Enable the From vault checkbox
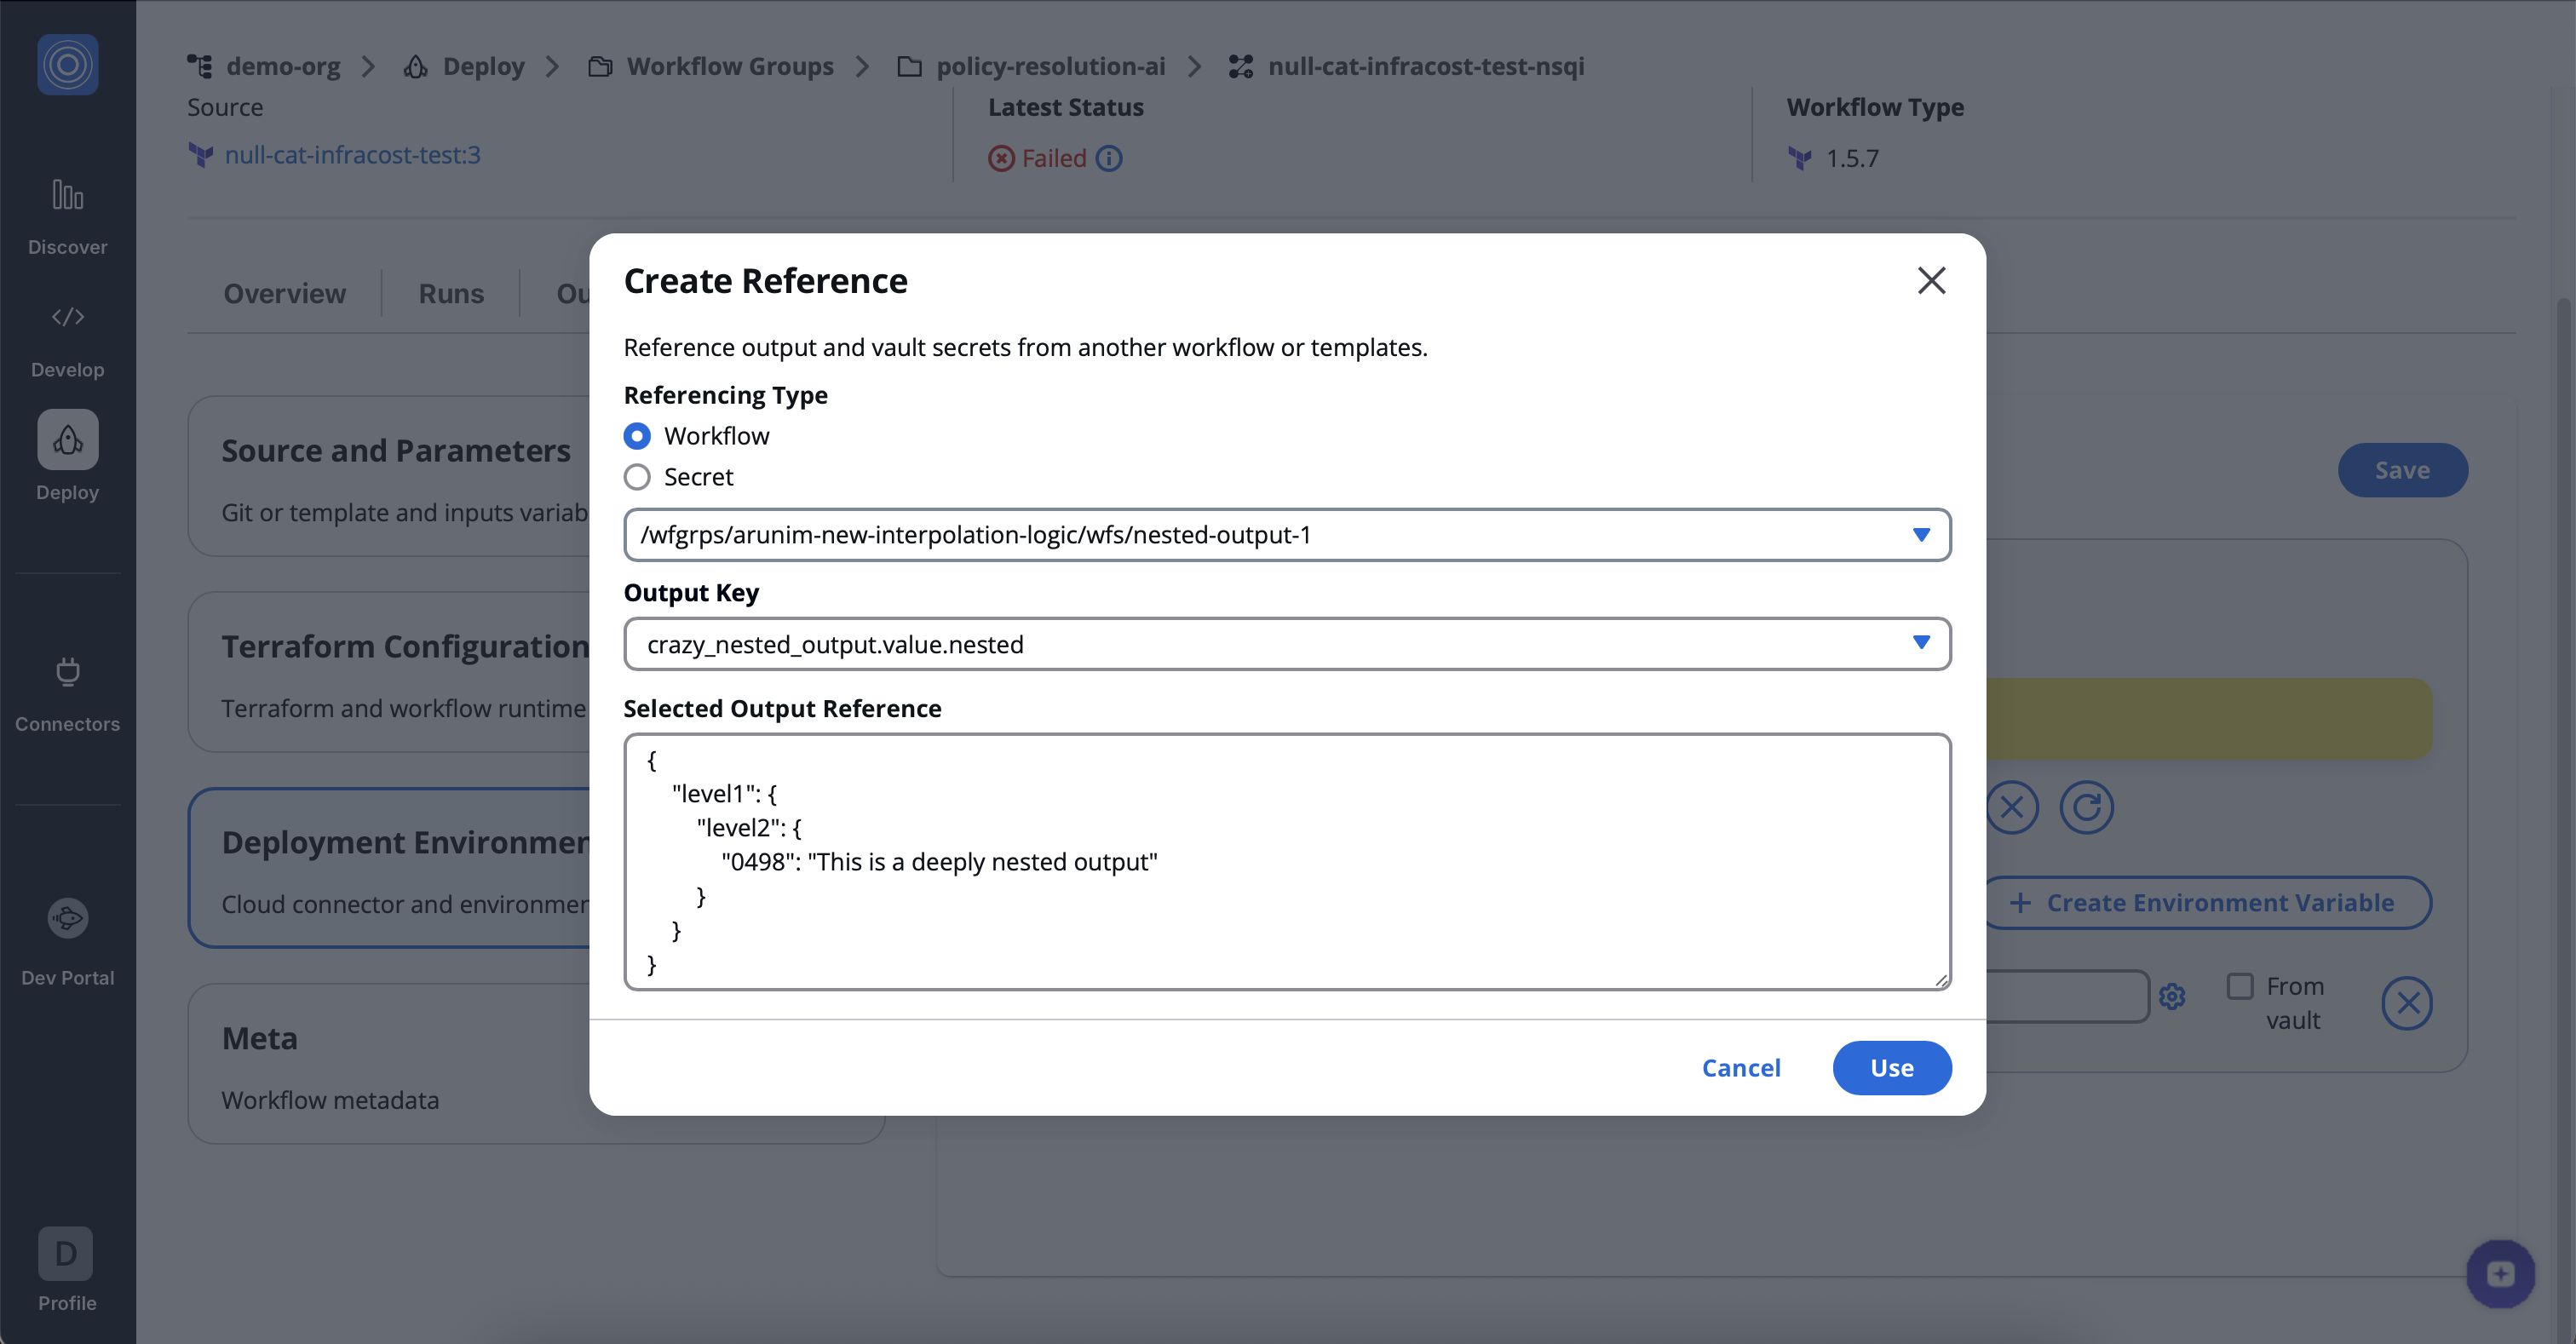 [x=2240, y=987]
